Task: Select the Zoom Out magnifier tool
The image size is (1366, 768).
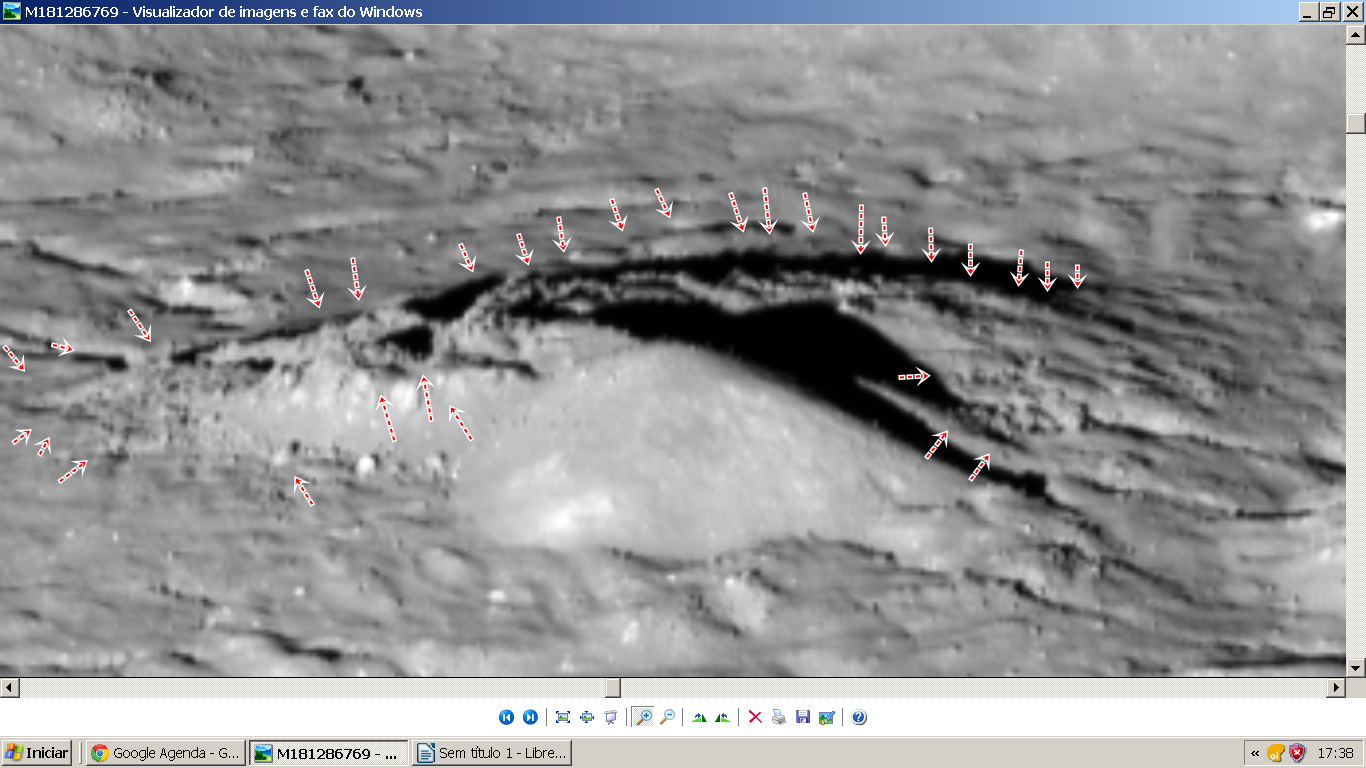Action: pos(667,717)
